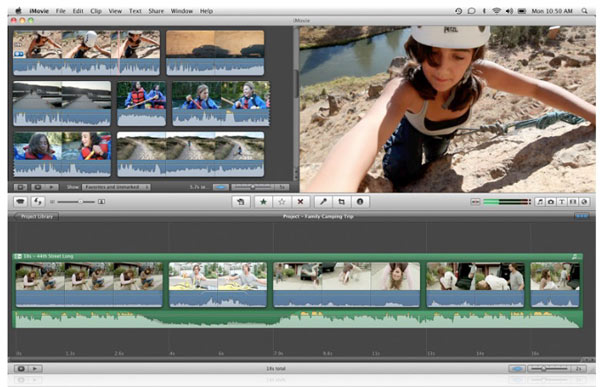600x387 pixels.
Task: Unmark selection with hollow star button
Action: click(x=282, y=202)
